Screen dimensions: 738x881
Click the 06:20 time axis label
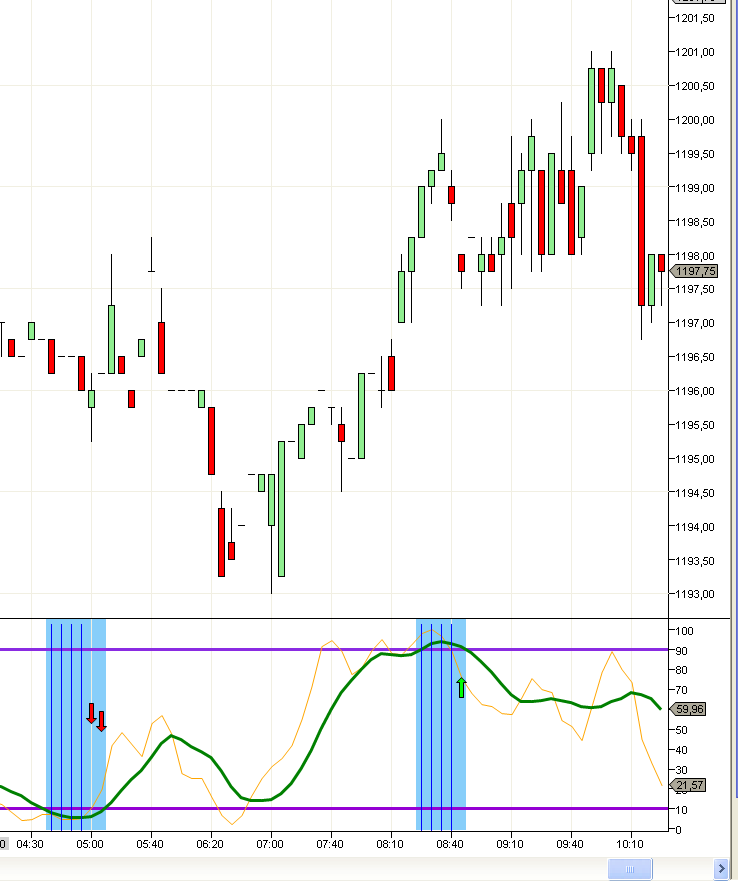[x=210, y=844]
